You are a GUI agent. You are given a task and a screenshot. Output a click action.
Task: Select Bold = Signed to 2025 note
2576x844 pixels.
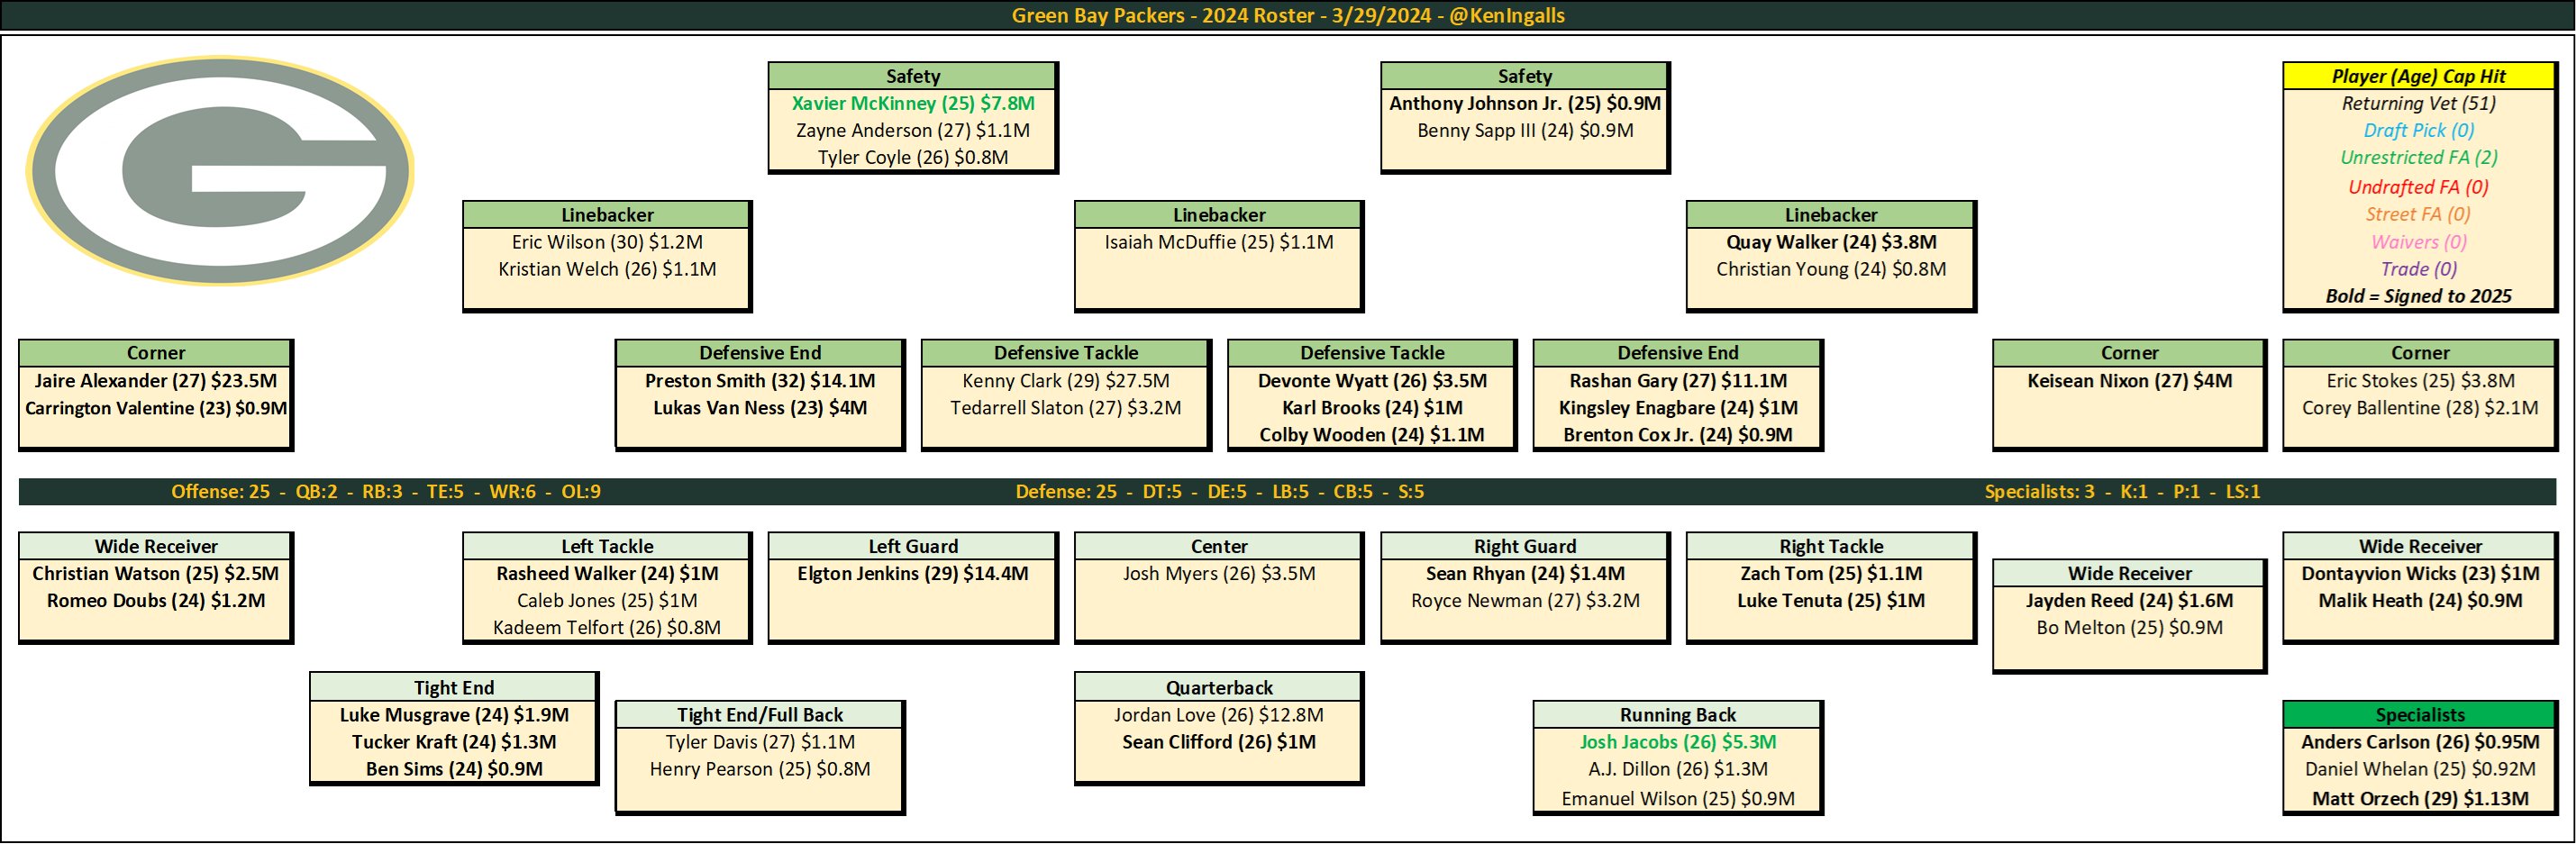pyautogui.click(x=2419, y=296)
